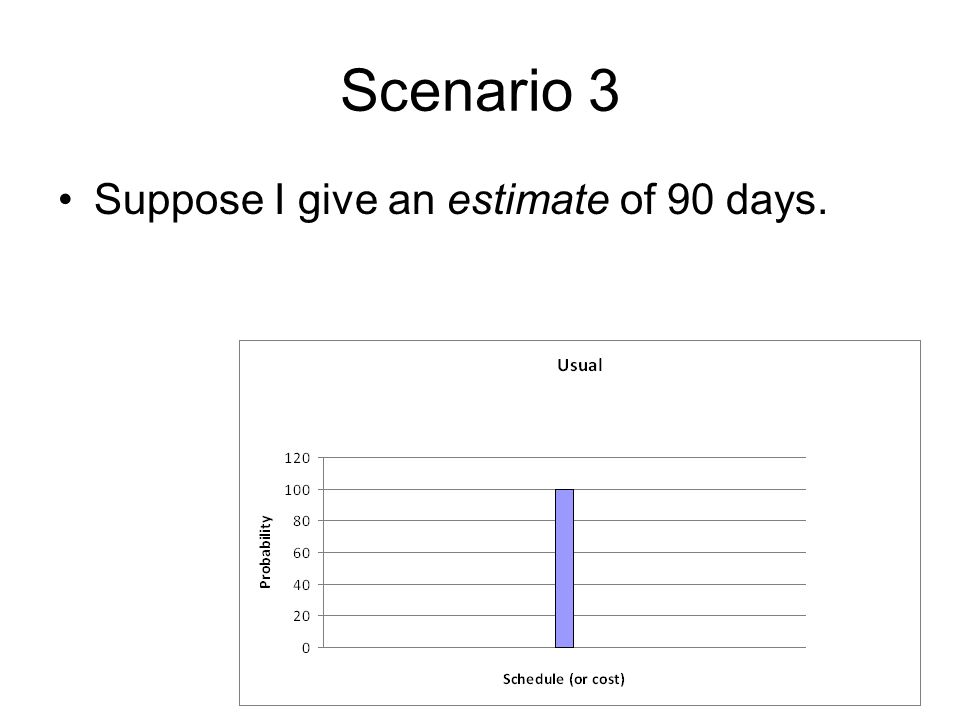Click the gridline at value 120
The height and width of the screenshot is (720, 960).
[x=564, y=457]
